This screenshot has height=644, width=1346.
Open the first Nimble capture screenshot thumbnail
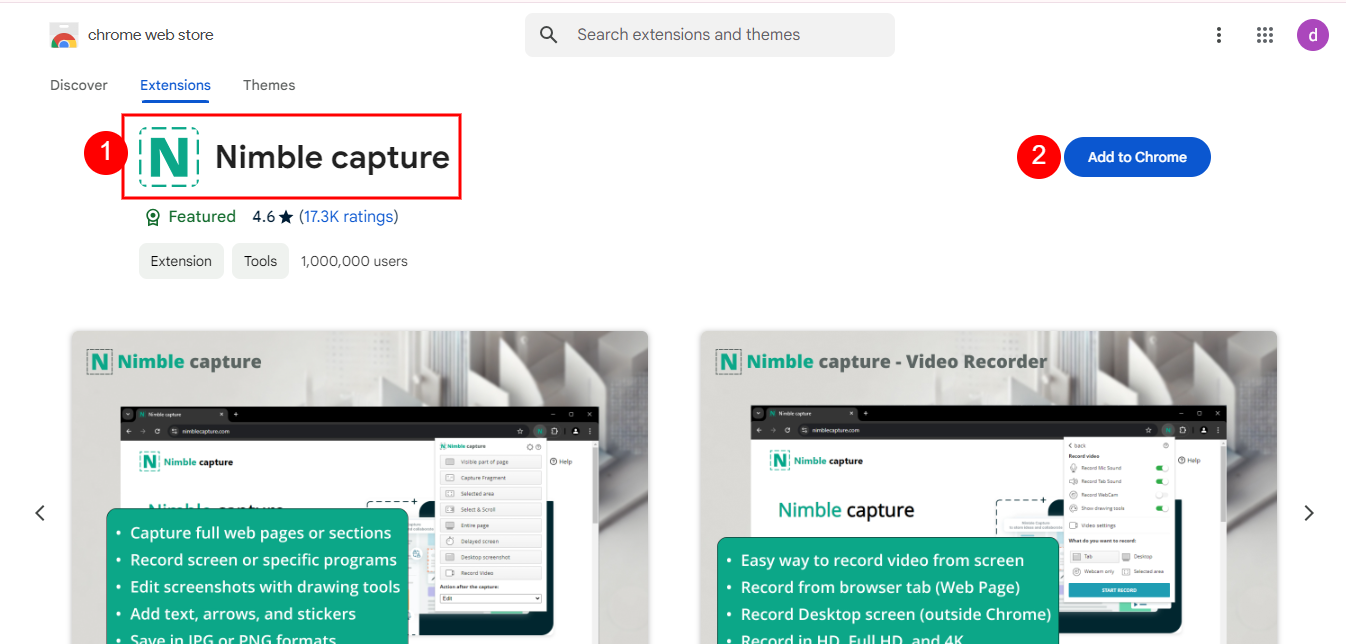point(360,488)
